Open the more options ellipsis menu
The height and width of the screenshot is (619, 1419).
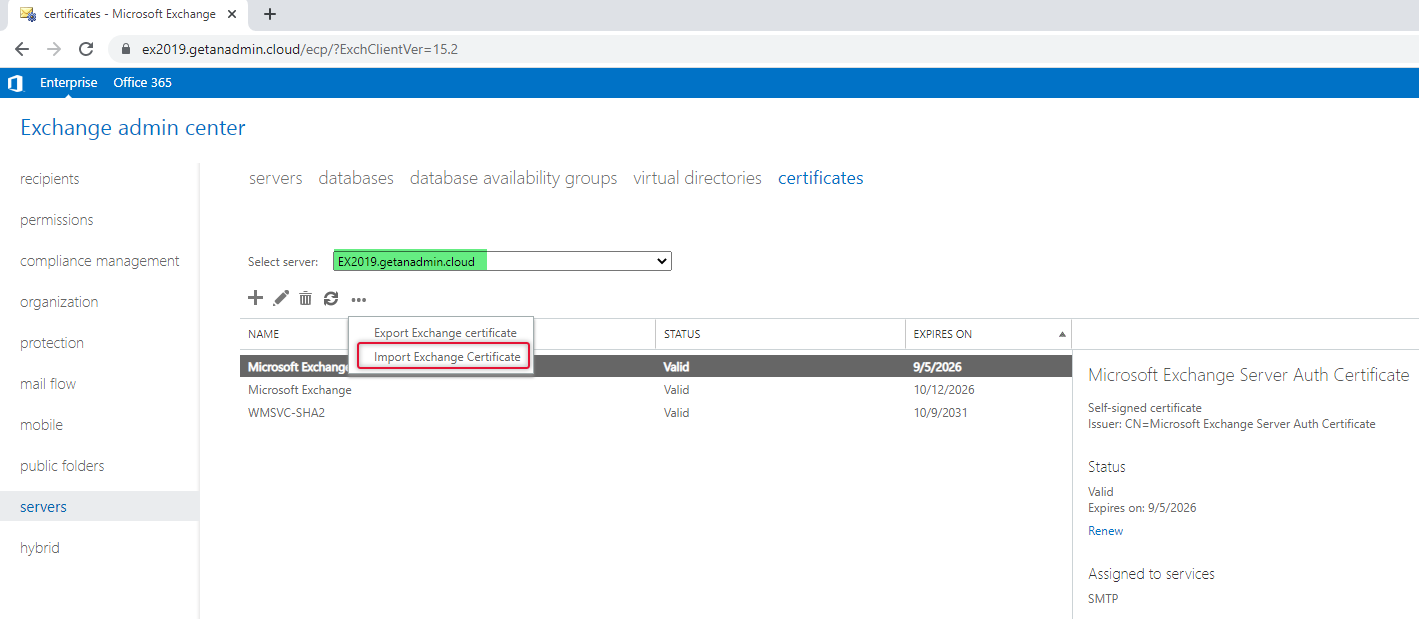pos(359,299)
